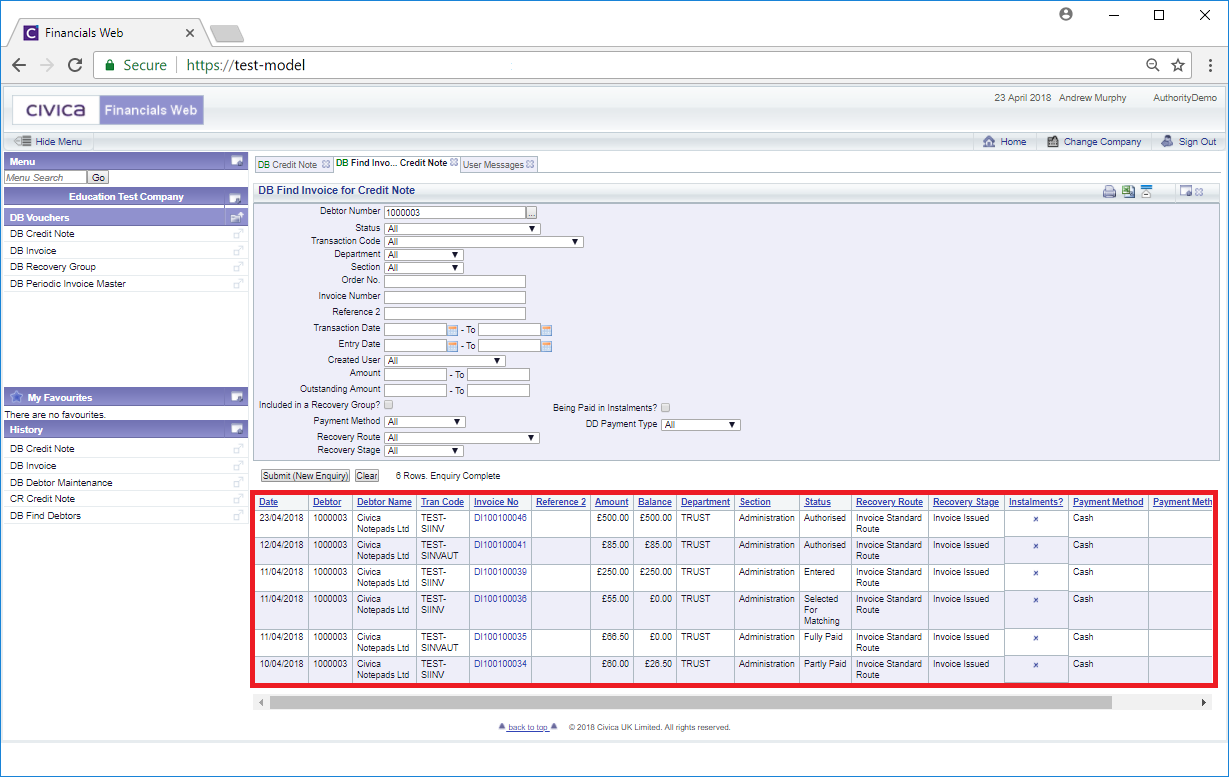The image size is (1230, 777).
Task: Open DB Periodic Invoice Master in new window
Action: point(238,284)
